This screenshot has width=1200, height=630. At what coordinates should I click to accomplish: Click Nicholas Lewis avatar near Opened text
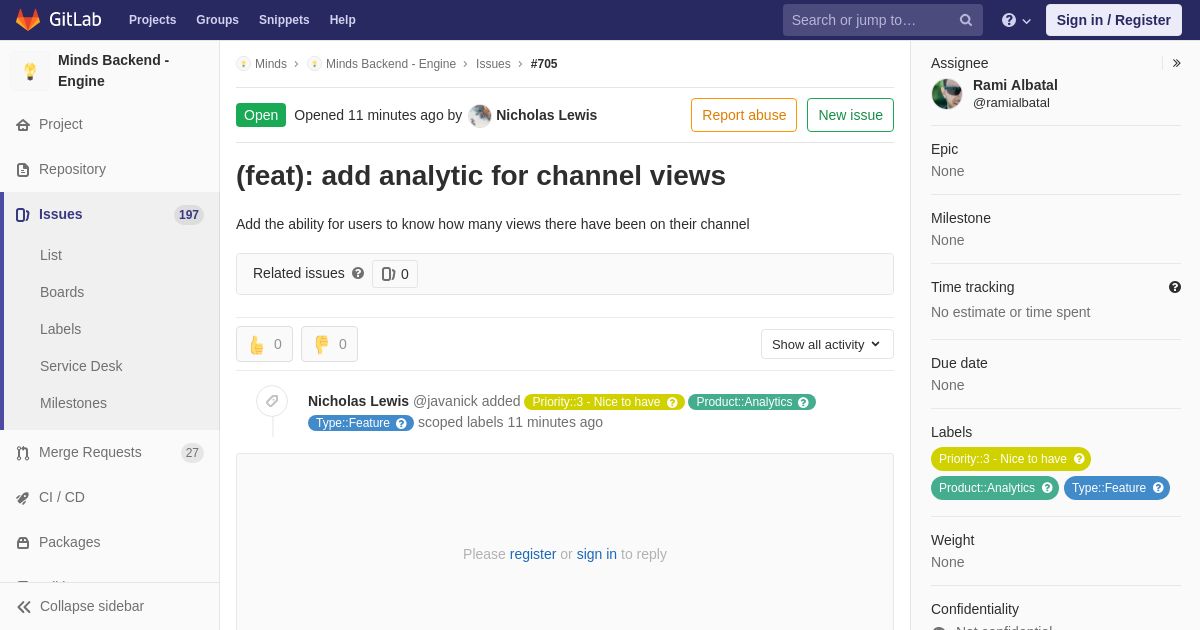(x=480, y=116)
